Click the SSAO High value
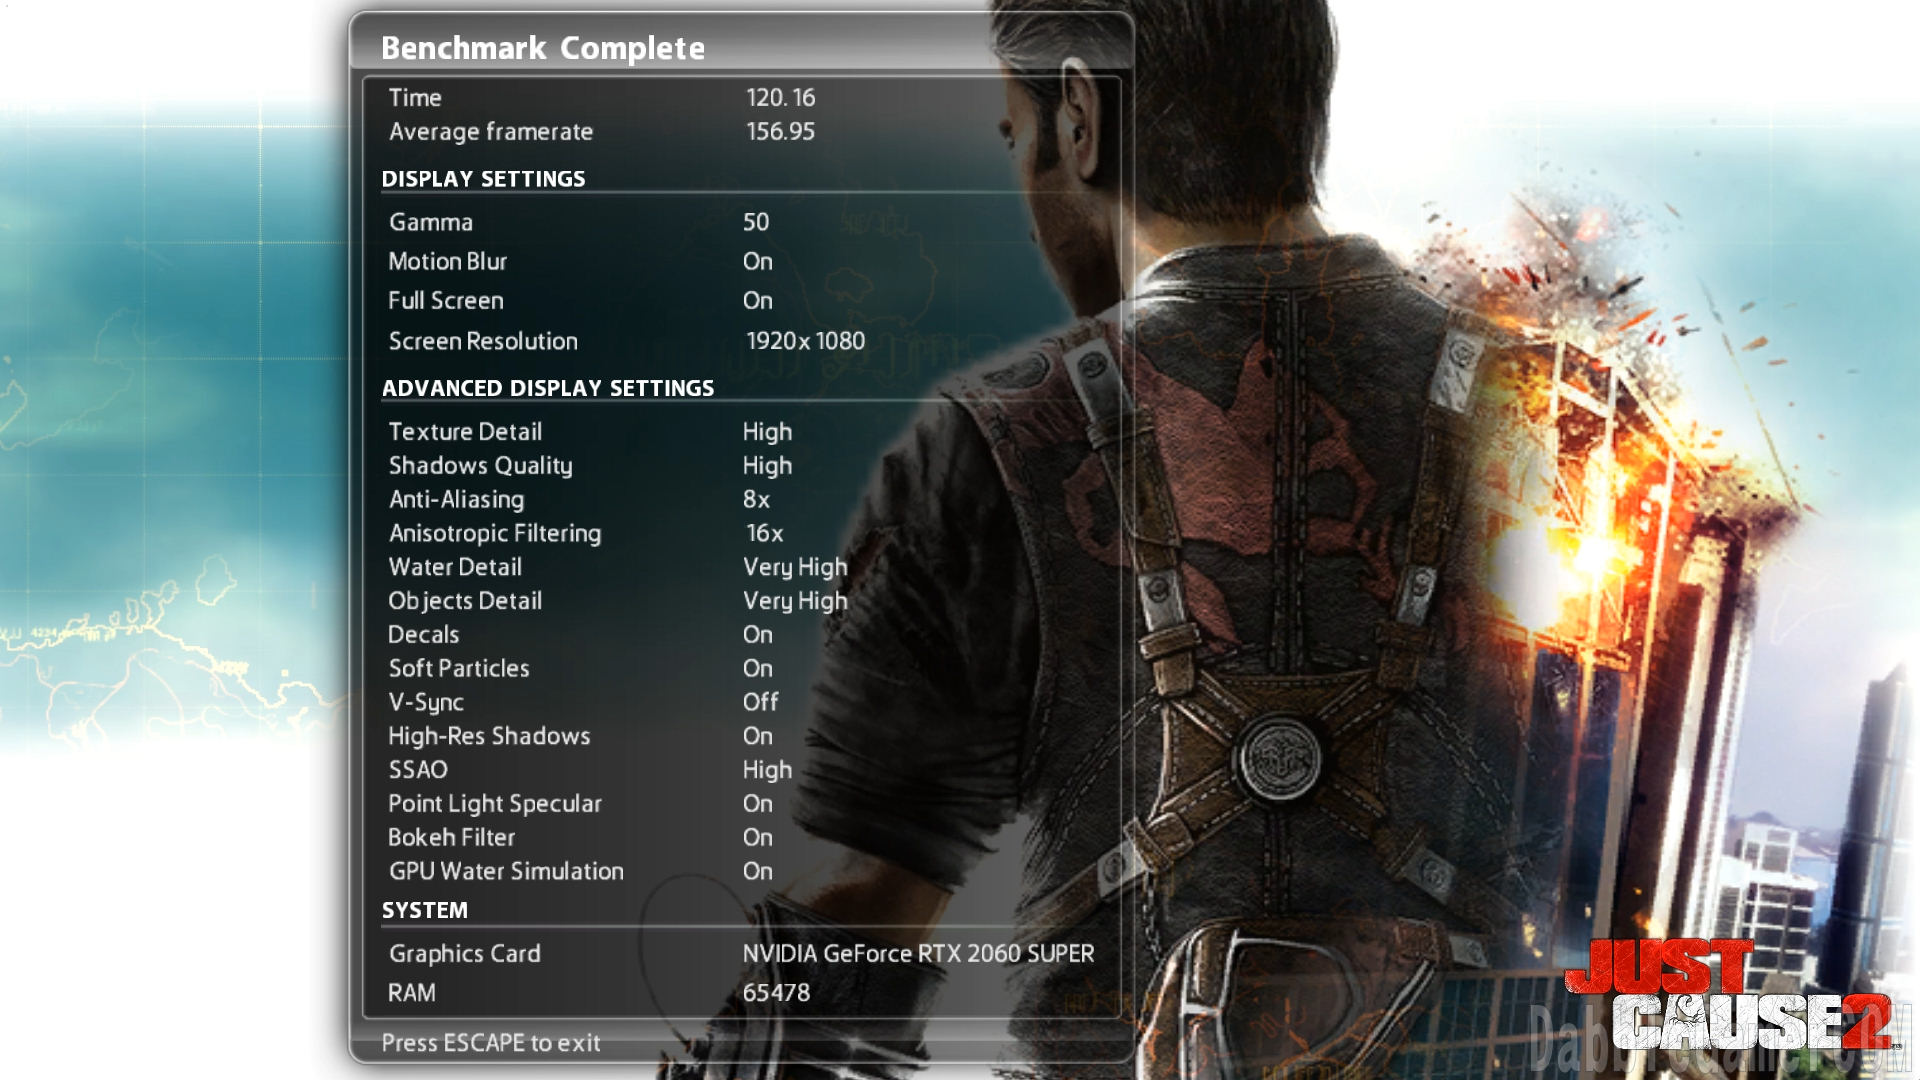 click(767, 769)
